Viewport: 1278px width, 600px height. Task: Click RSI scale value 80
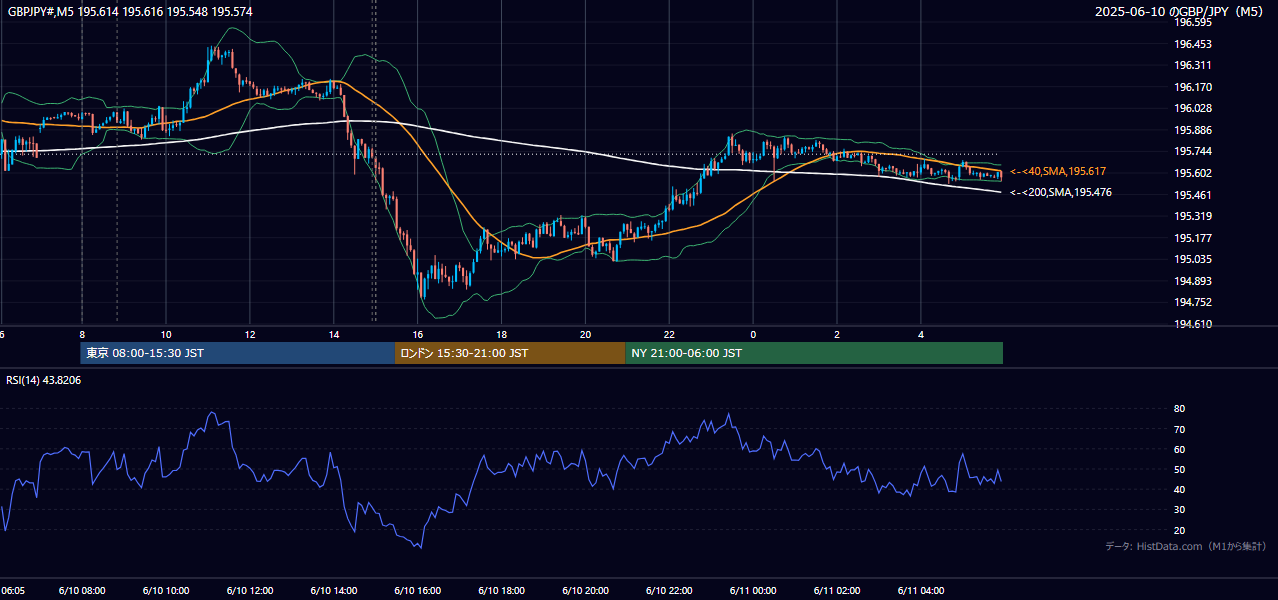pyautogui.click(x=1180, y=409)
